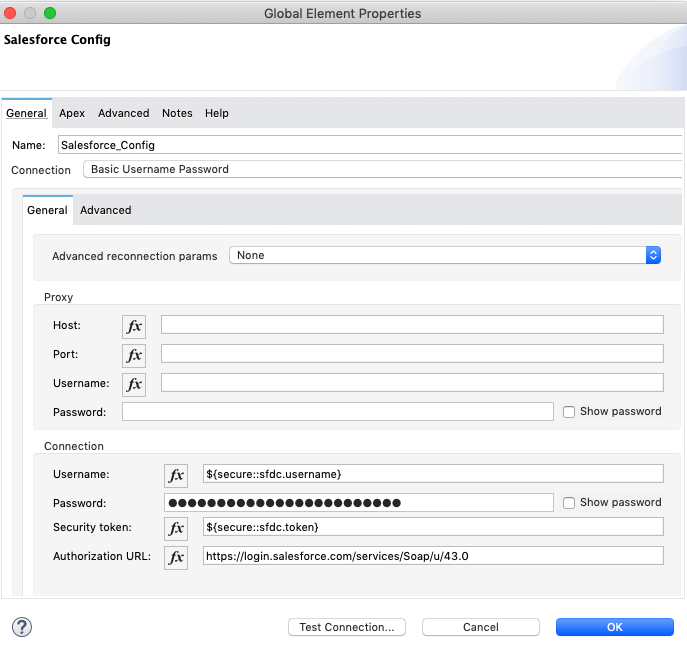Switch to the Apex tab
687x647 pixels.
point(72,113)
